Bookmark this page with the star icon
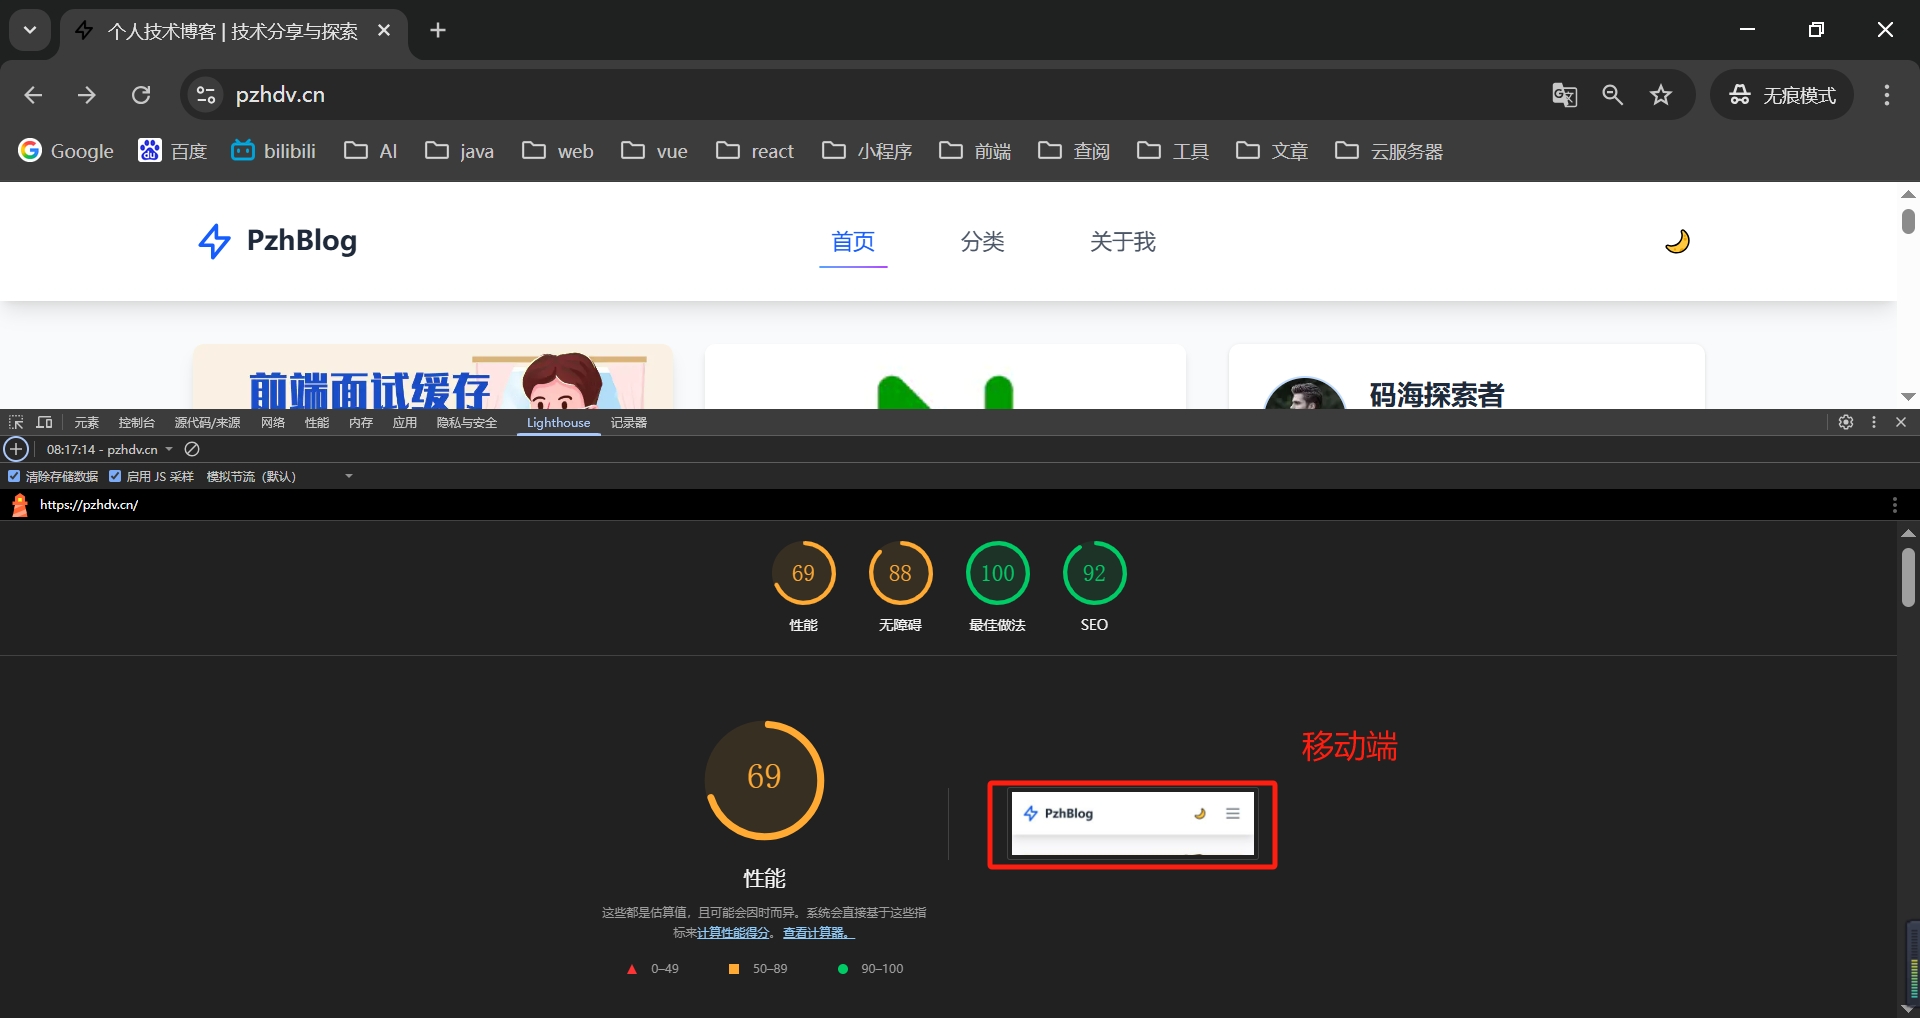 coord(1661,95)
